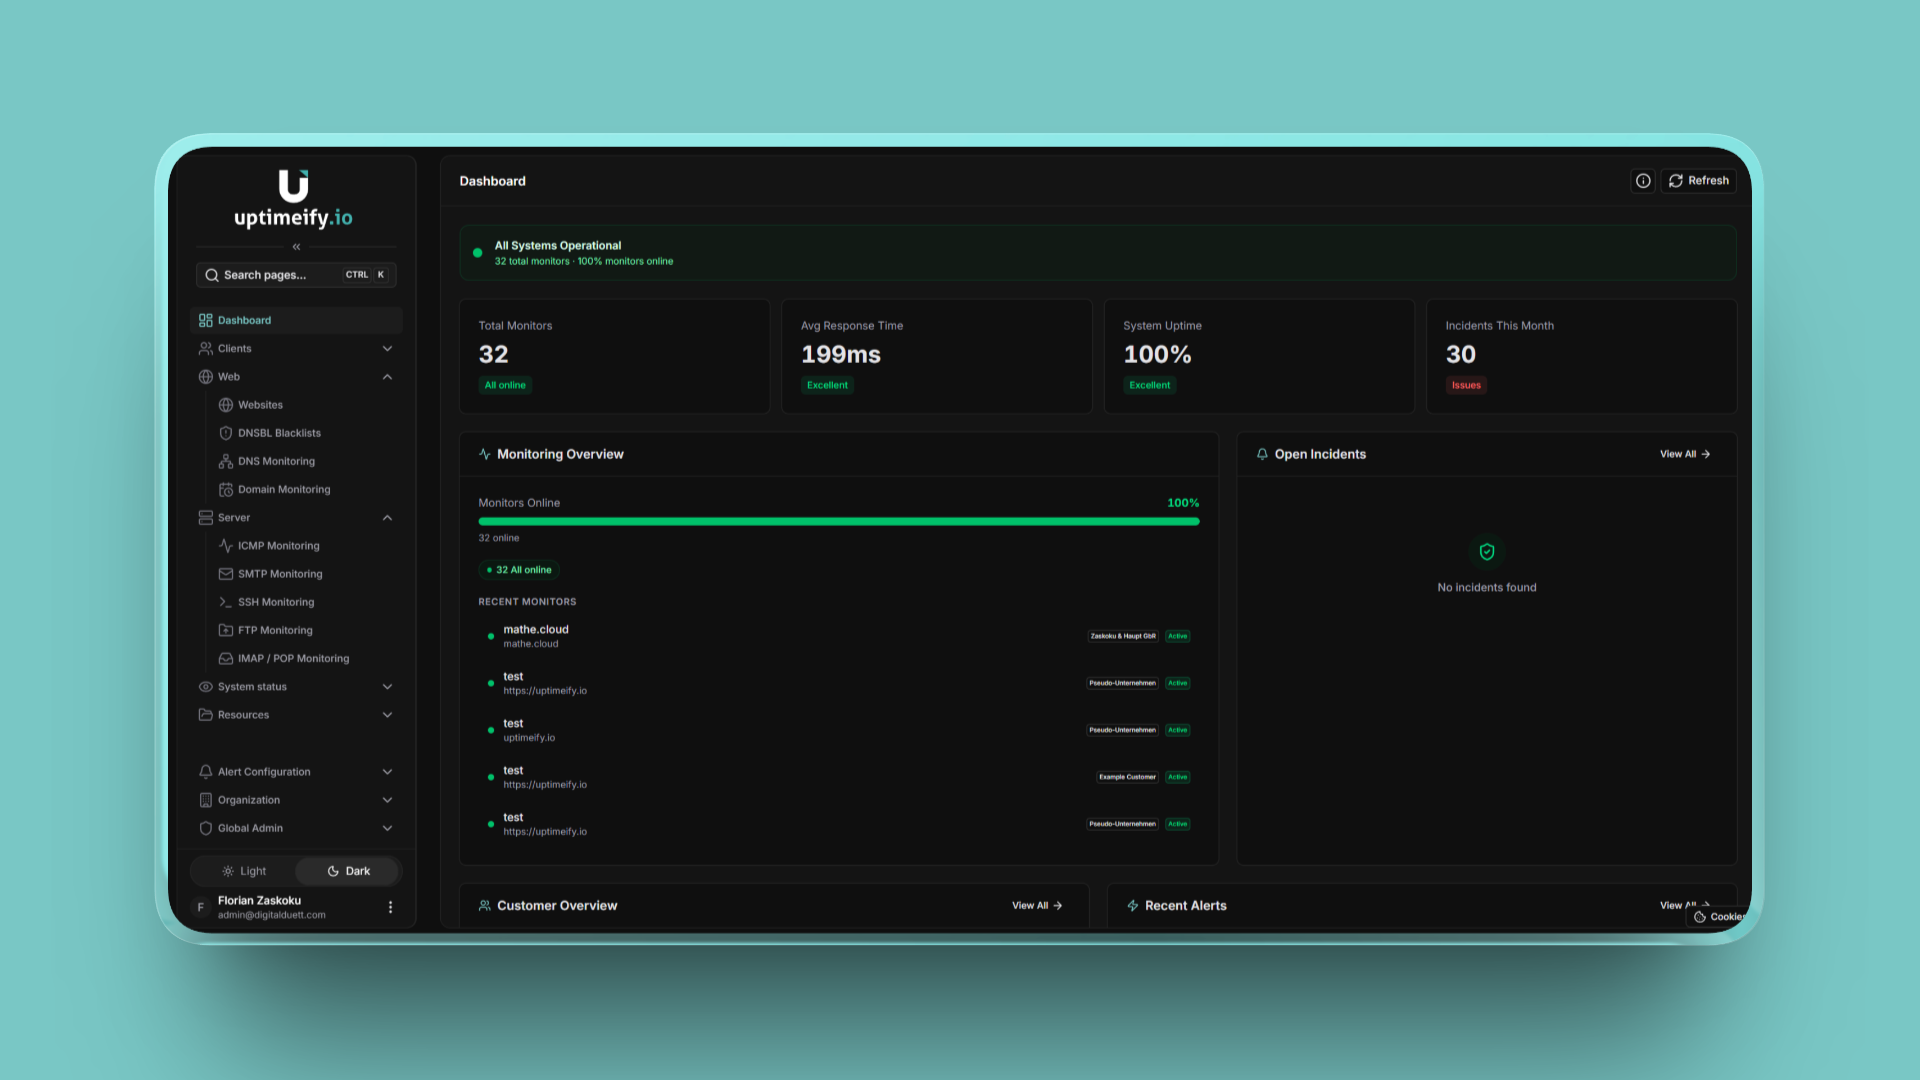The height and width of the screenshot is (1080, 1920).
Task: Click the info icon near Refresh
Action: [1643, 181]
